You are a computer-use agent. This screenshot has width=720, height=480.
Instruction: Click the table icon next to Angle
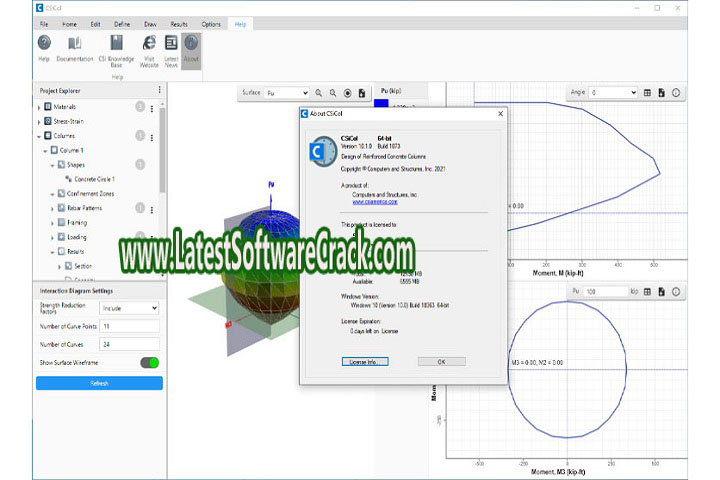(647, 93)
